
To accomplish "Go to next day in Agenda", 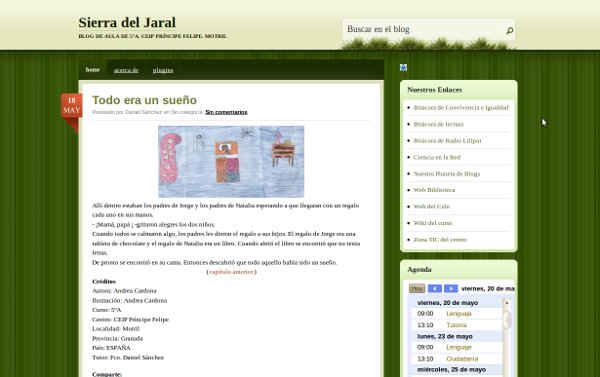I will (451, 289).
